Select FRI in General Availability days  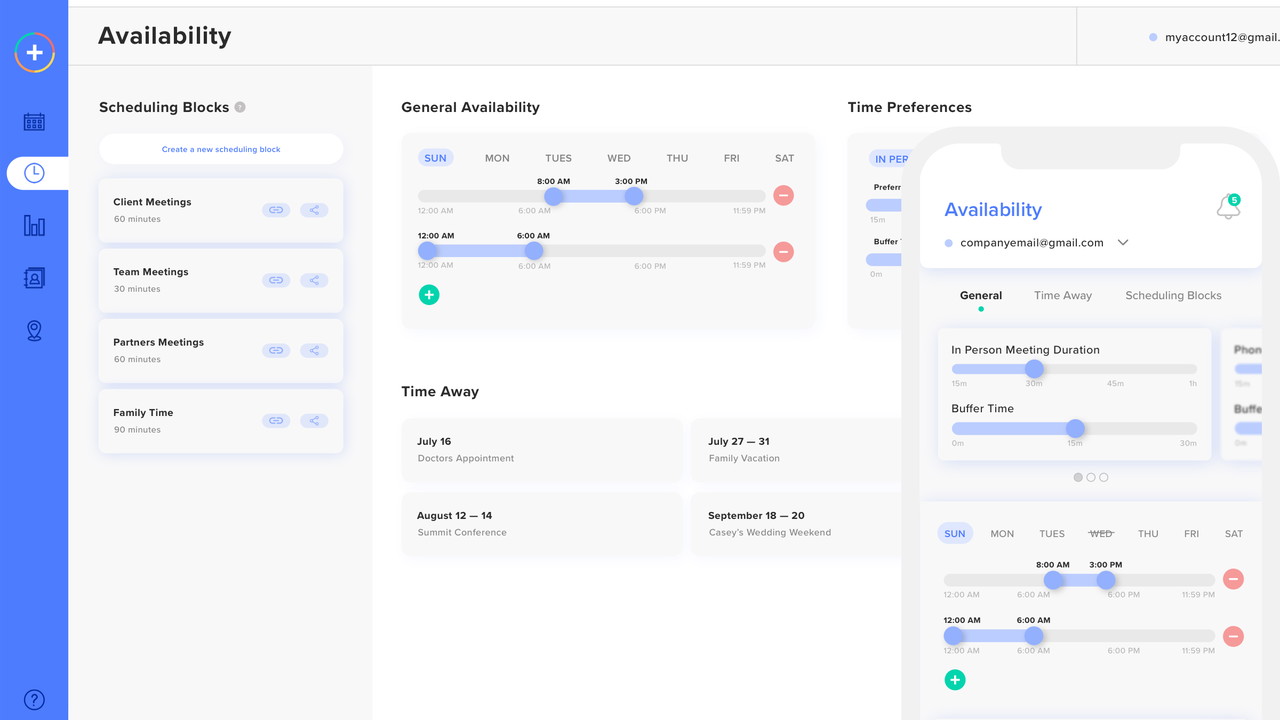click(x=731, y=158)
